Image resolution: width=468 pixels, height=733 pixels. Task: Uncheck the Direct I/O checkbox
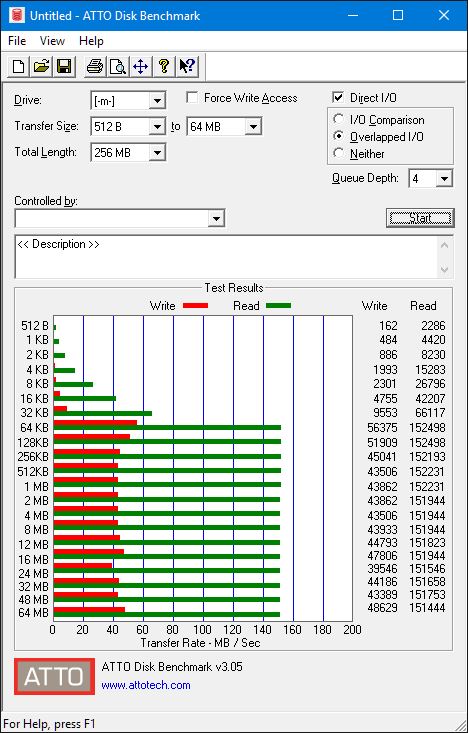click(338, 98)
